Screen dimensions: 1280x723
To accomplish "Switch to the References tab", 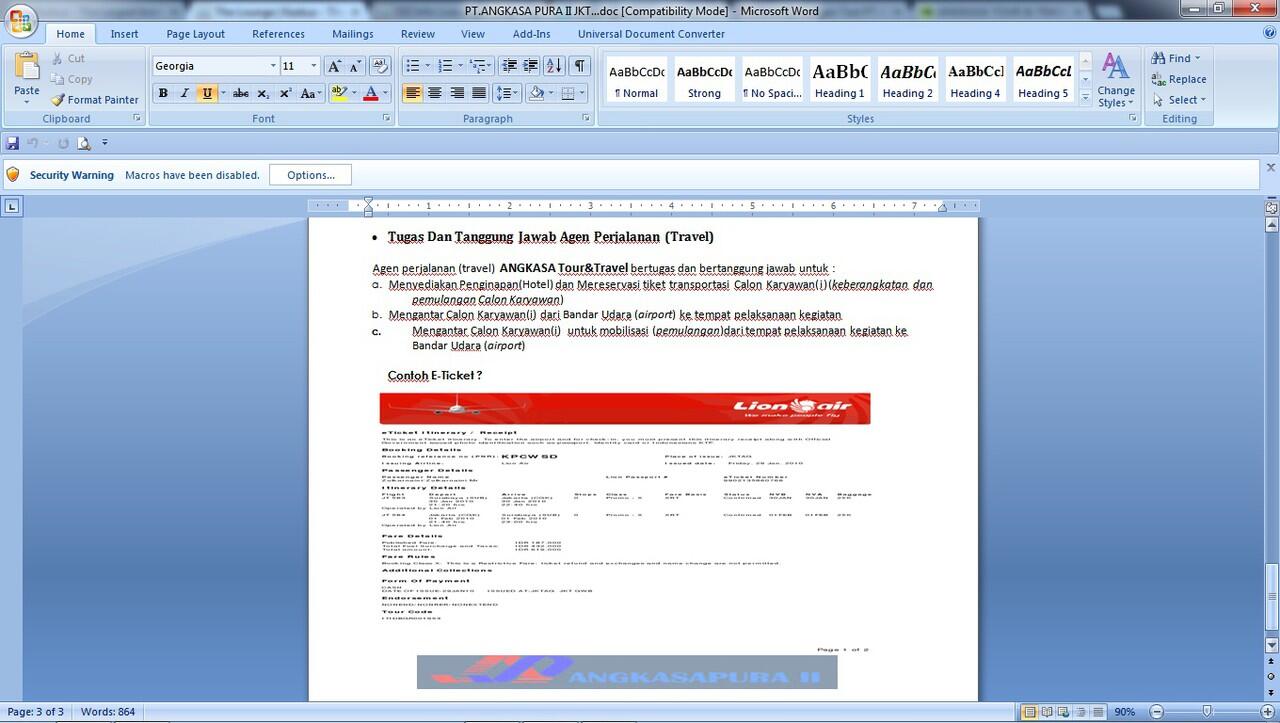I will pyautogui.click(x=278, y=34).
